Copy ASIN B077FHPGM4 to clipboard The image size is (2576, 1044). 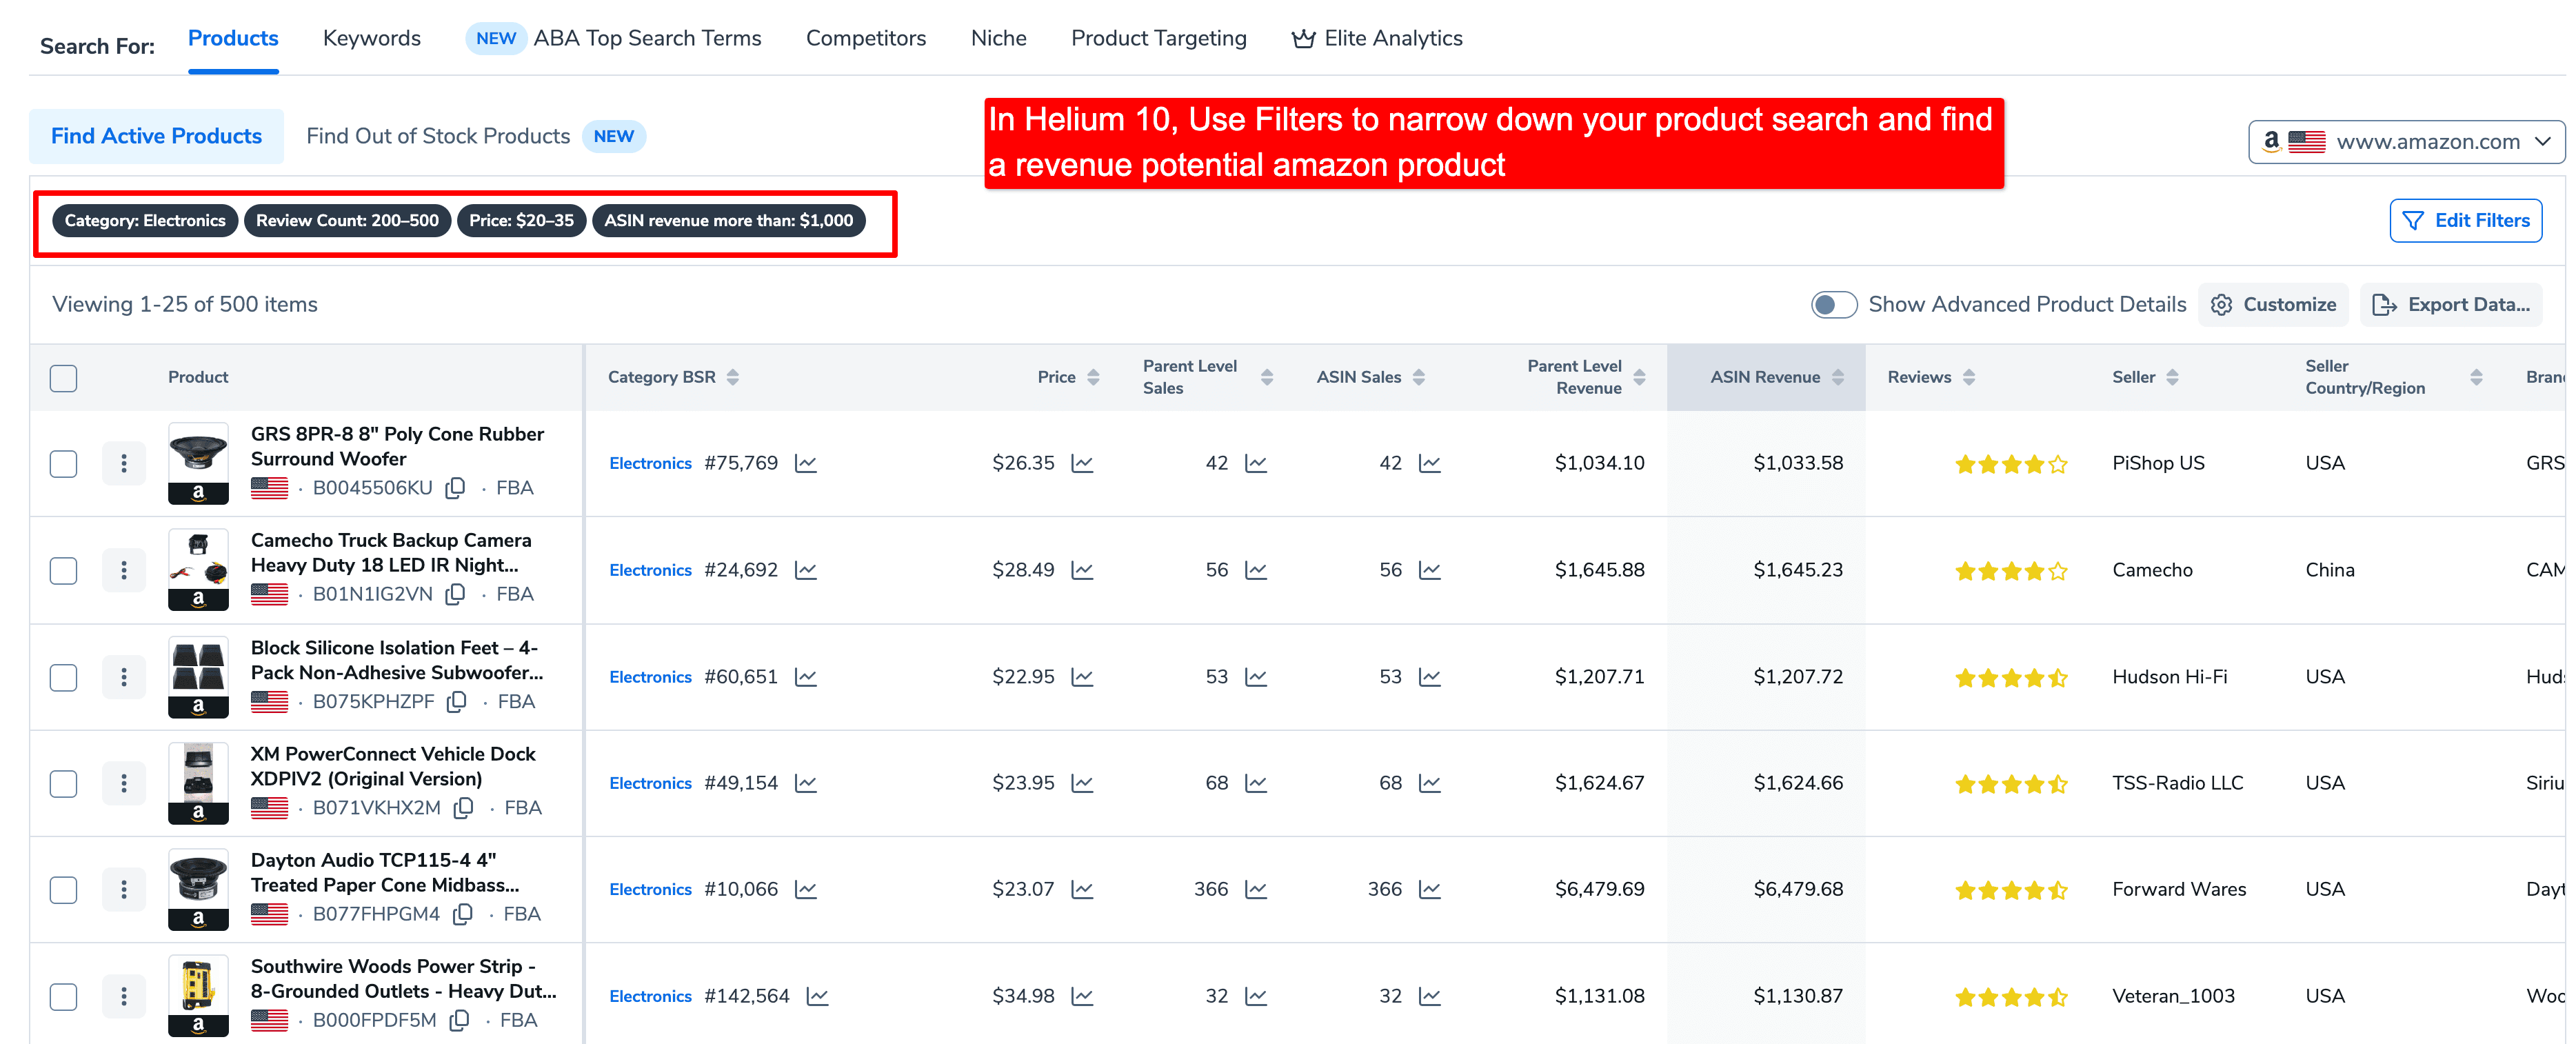tap(463, 914)
